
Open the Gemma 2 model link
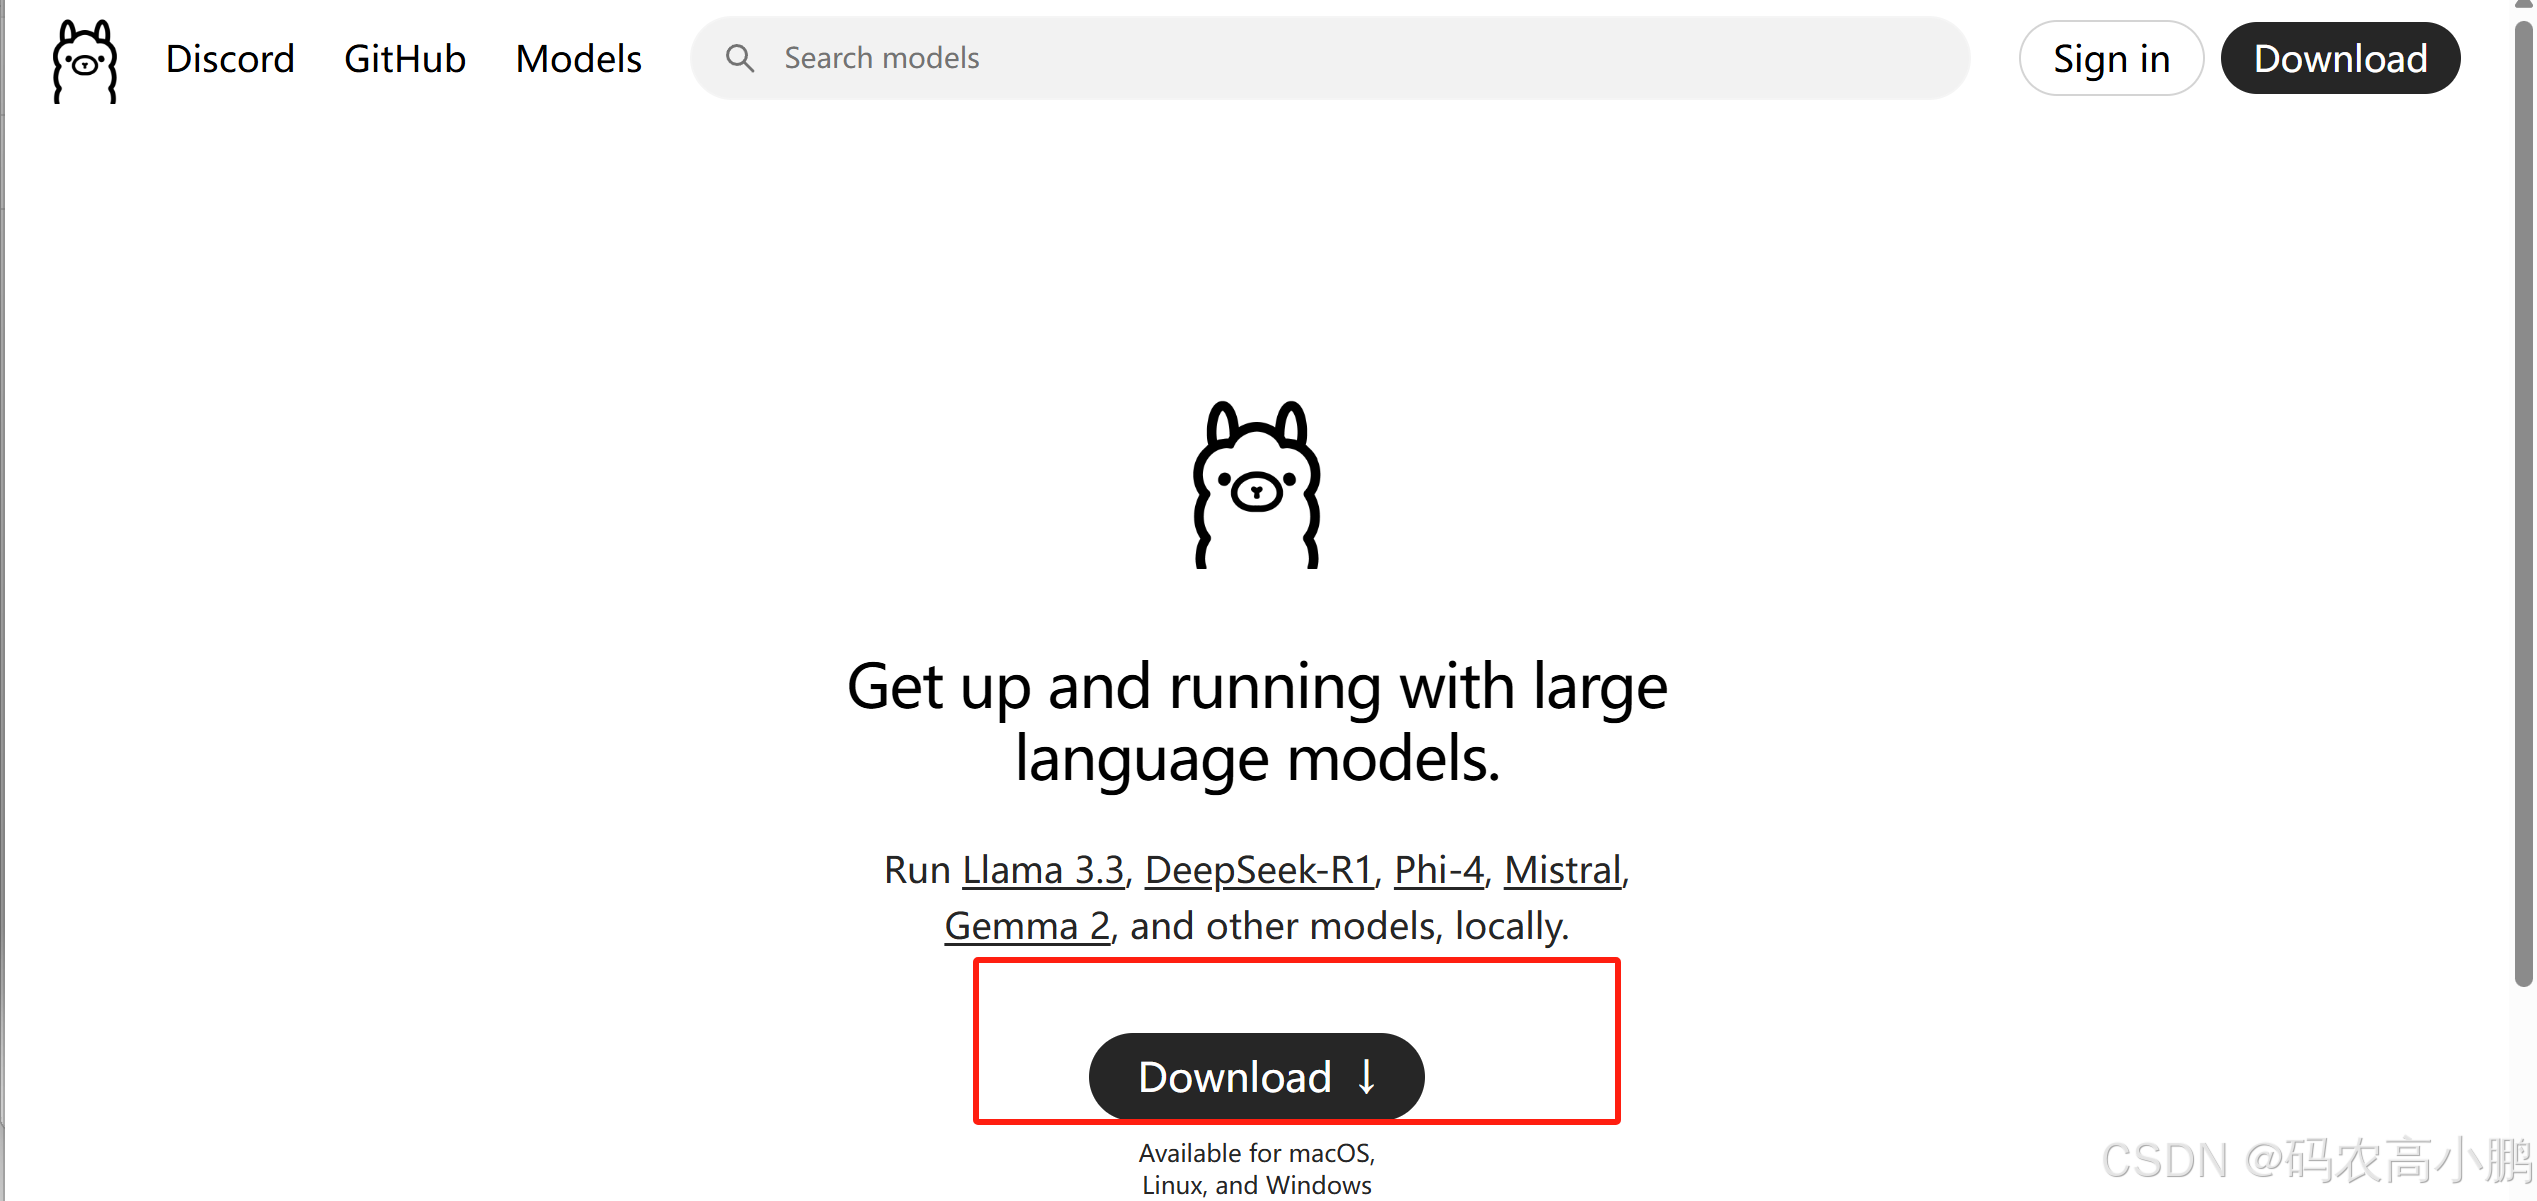[1027, 926]
